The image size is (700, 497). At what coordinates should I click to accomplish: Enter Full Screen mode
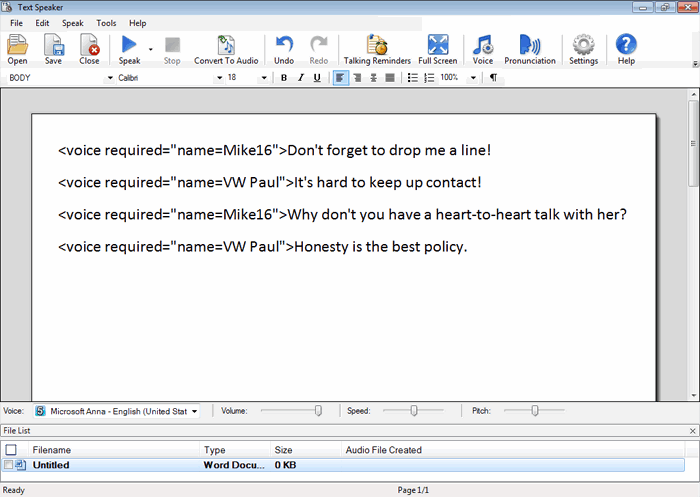[x=438, y=45]
